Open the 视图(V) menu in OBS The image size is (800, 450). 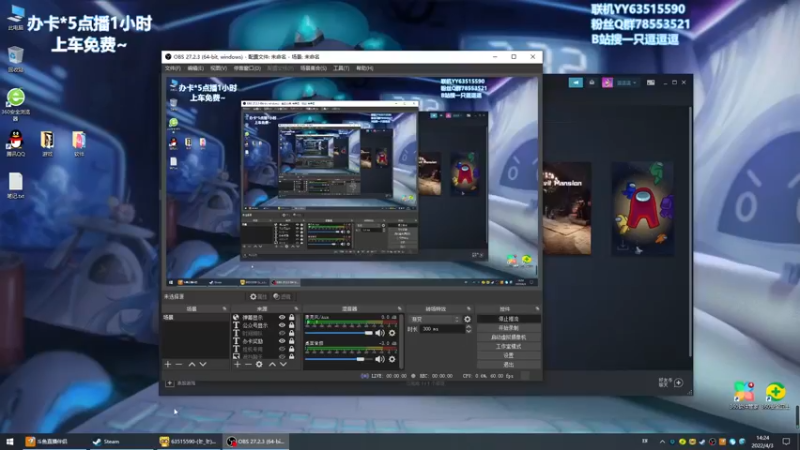click(218, 68)
